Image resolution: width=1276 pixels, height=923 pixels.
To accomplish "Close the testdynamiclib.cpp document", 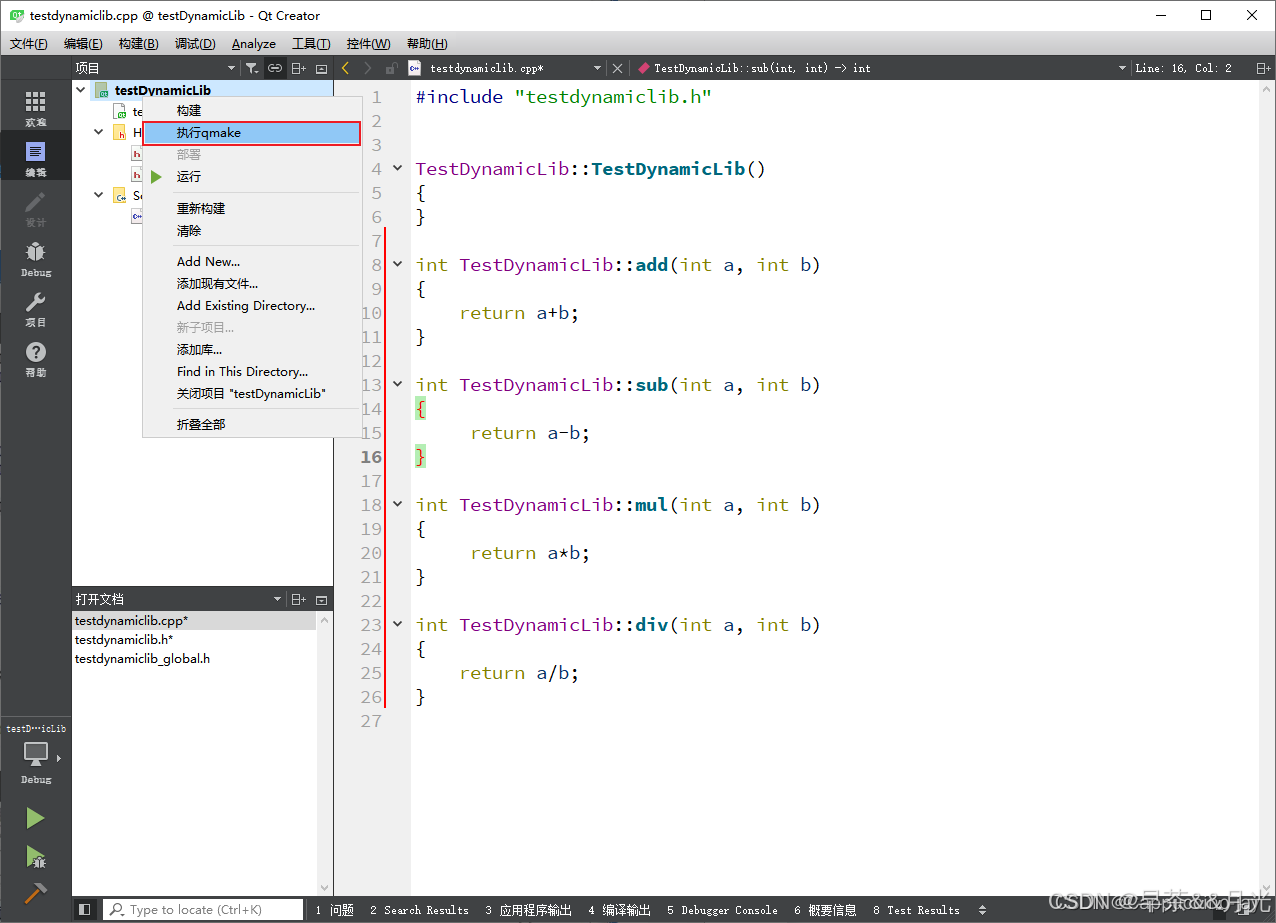I will [617, 68].
